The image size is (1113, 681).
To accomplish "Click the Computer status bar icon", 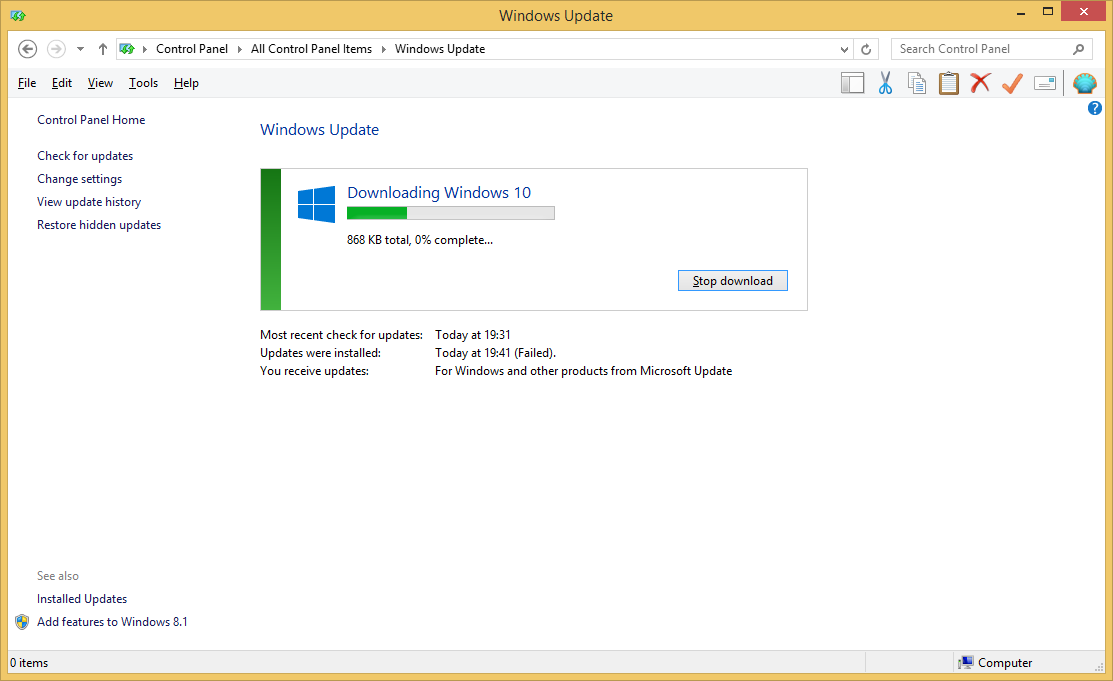I will (x=965, y=663).
